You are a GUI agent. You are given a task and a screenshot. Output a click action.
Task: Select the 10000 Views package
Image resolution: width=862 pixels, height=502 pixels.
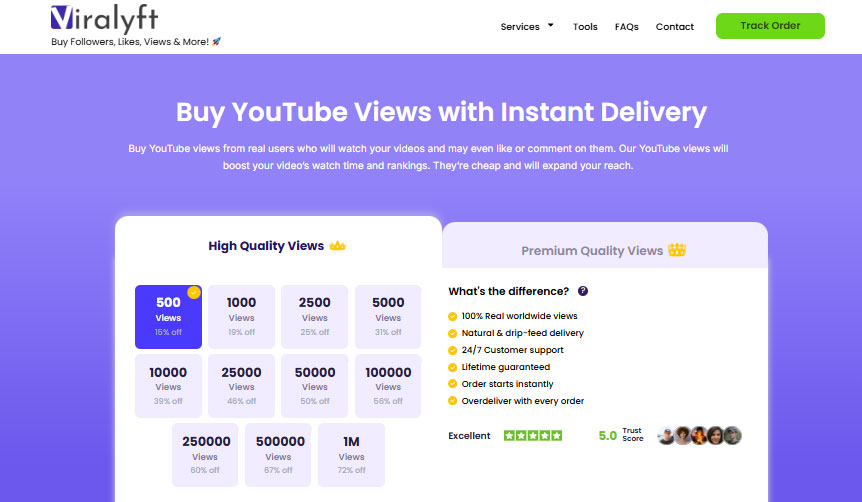(168, 386)
